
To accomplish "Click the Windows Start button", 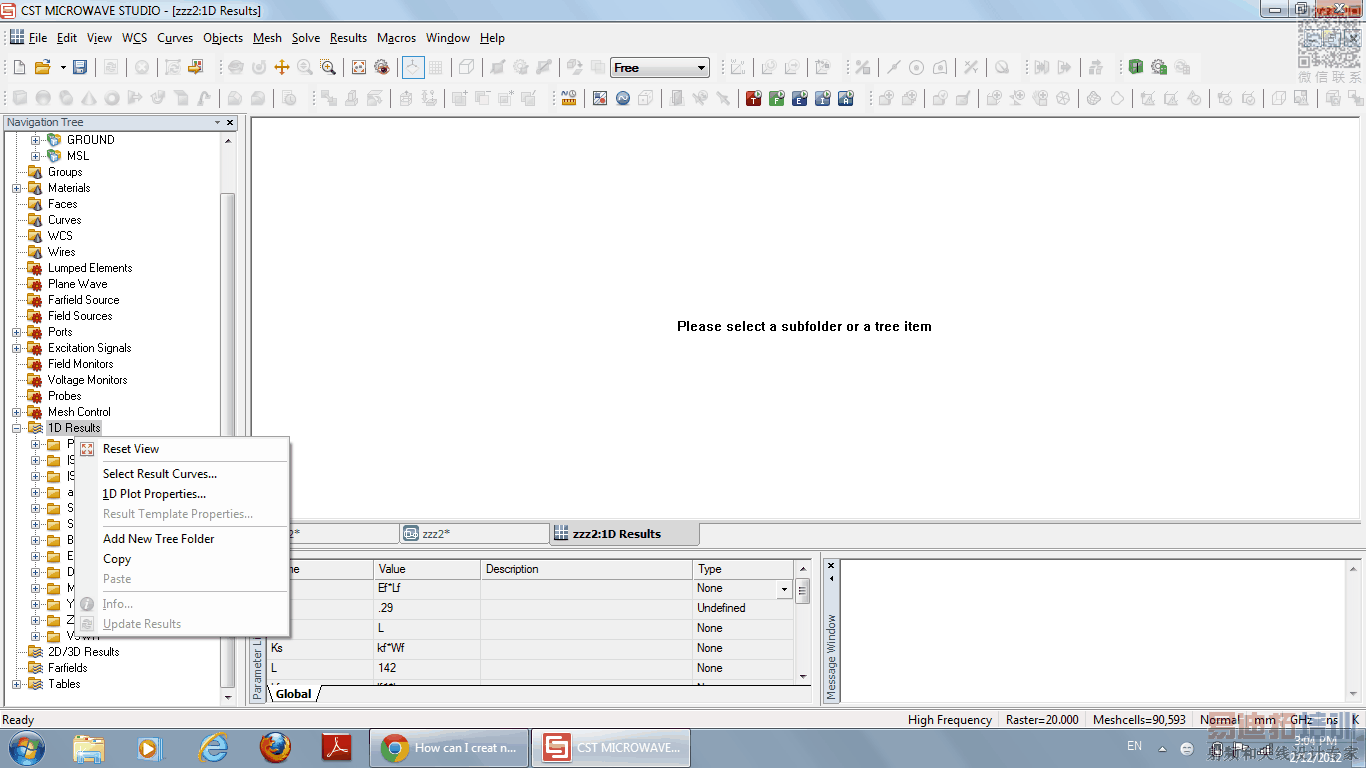I will (27, 747).
